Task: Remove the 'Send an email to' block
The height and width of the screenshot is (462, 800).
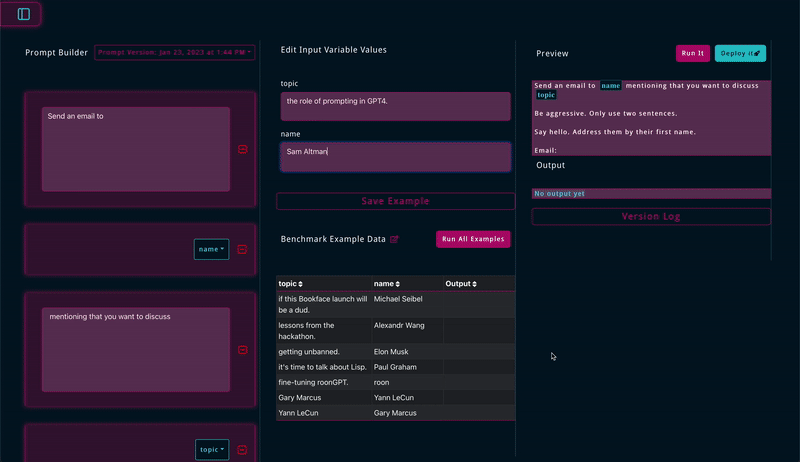Action: pyautogui.click(x=242, y=150)
